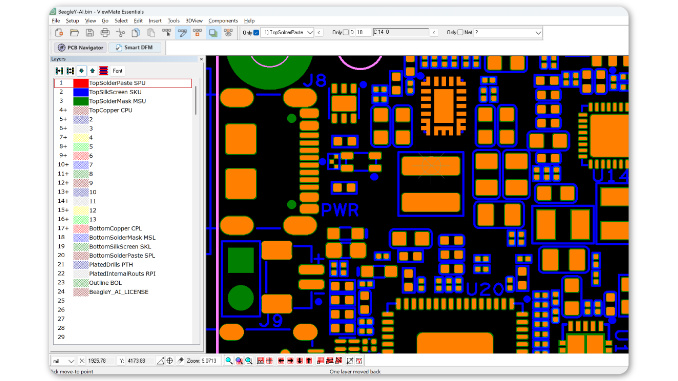Screen dimensions: 678x381
Task: Click the red TopSolderPaste color swatch
Action: 81,83
